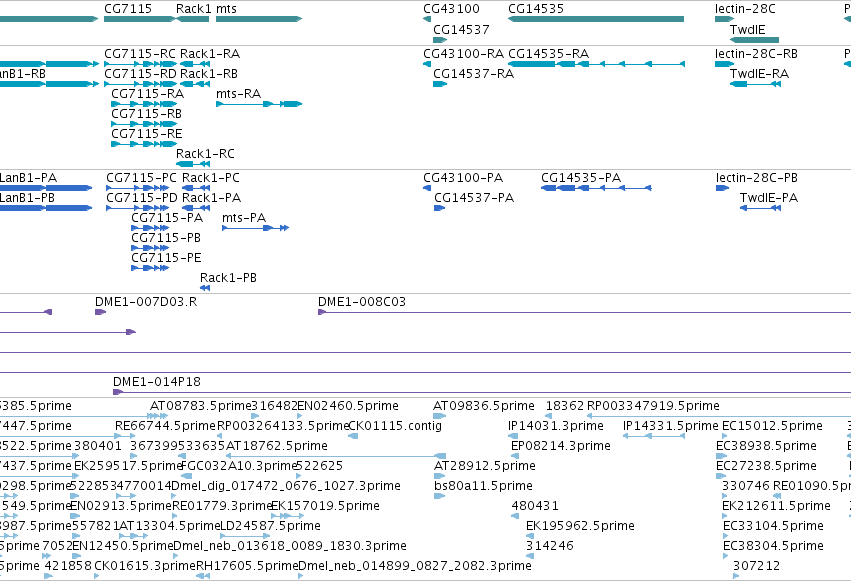Image resolution: width=851 pixels, height=581 pixels.
Task: Click the bs80a11.5prime EST label
Action: (x=484, y=486)
